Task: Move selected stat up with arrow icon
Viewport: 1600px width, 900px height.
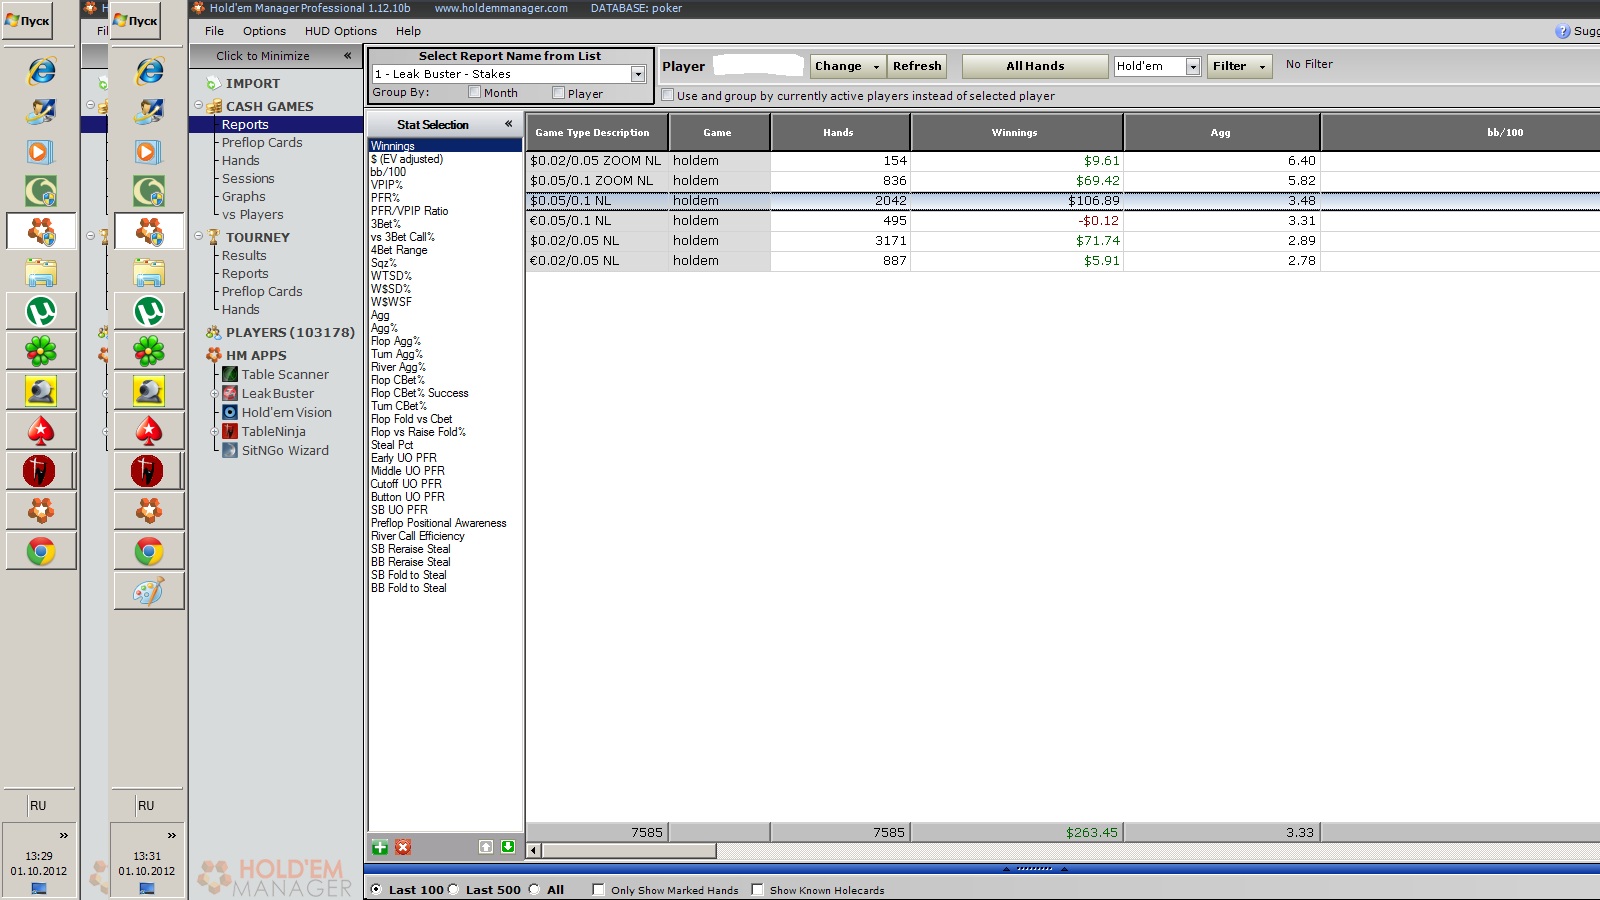Action: pyautogui.click(x=486, y=847)
